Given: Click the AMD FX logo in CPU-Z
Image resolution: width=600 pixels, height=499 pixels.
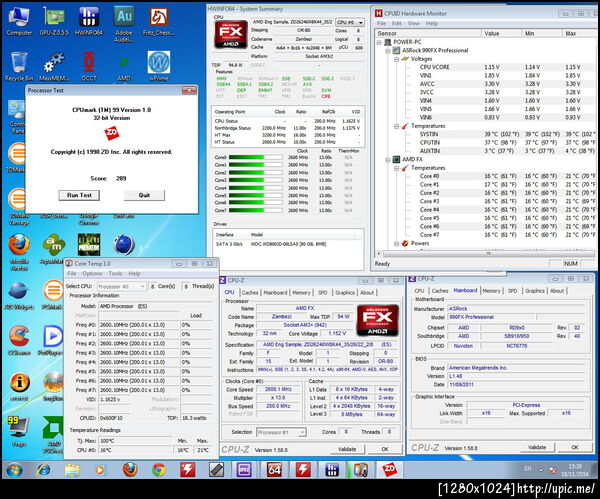Looking at the screenshot, I should 377,321.
